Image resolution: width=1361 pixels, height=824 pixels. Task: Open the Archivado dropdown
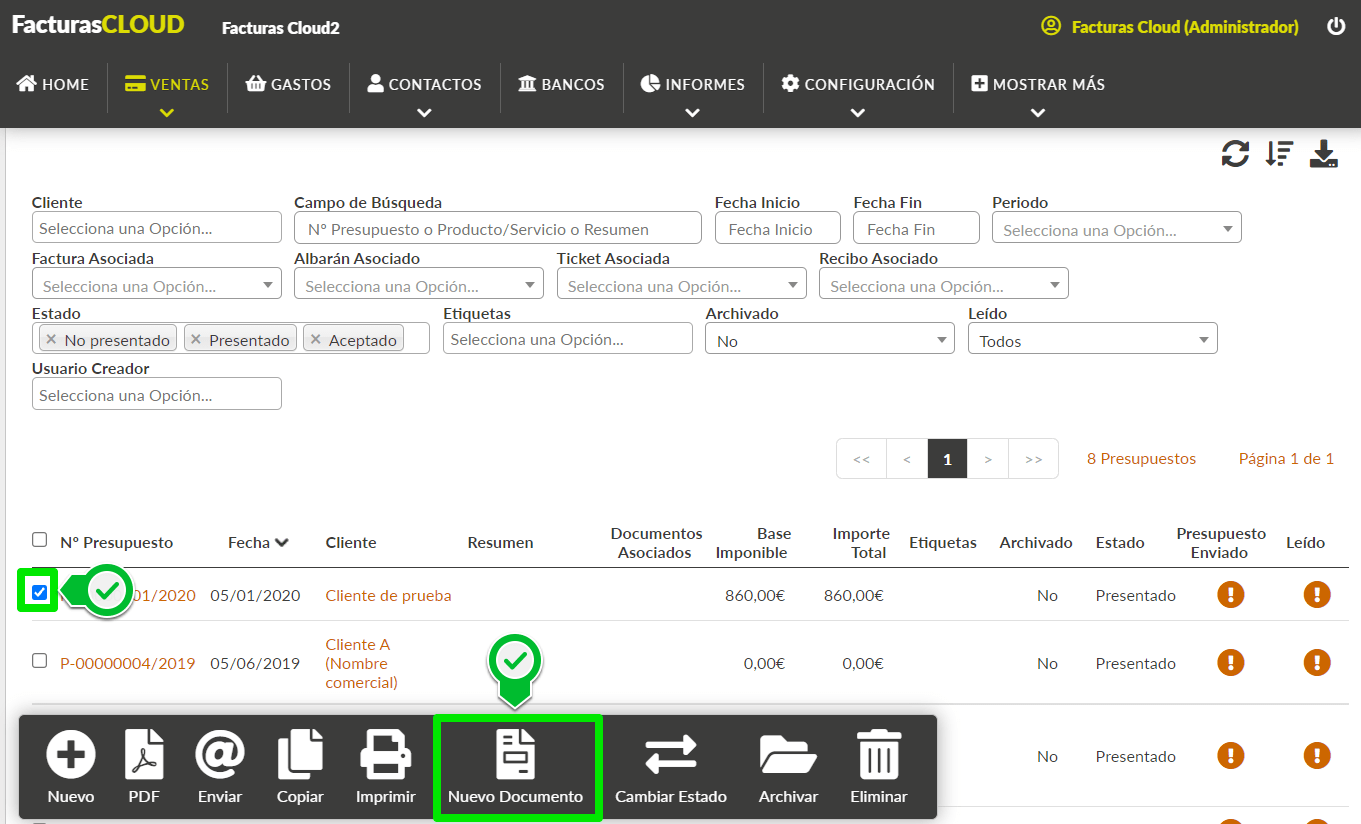tap(830, 339)
